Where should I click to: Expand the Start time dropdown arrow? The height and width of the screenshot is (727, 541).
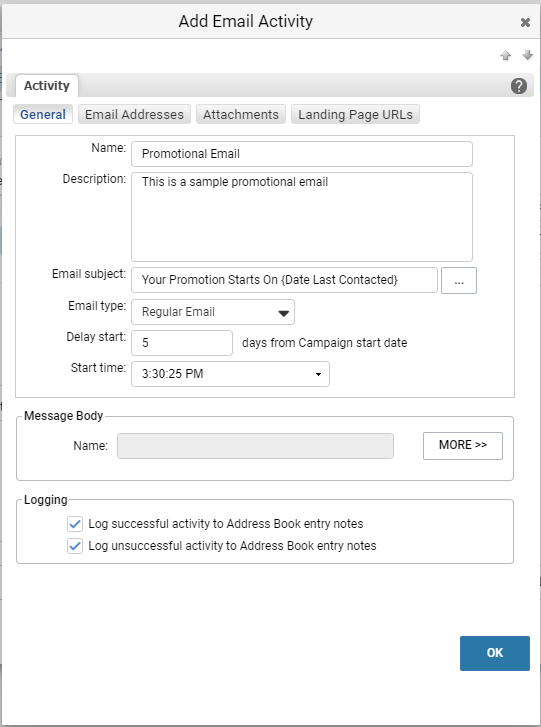coord(318,374)
